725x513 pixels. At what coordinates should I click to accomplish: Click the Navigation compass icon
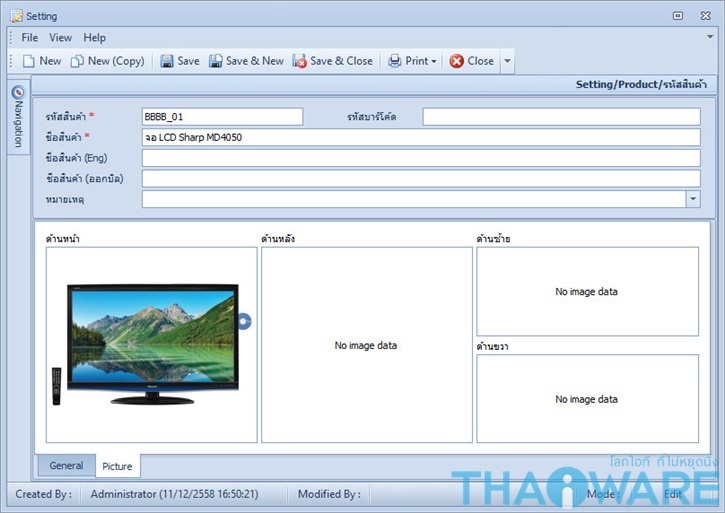click(18, 92)
